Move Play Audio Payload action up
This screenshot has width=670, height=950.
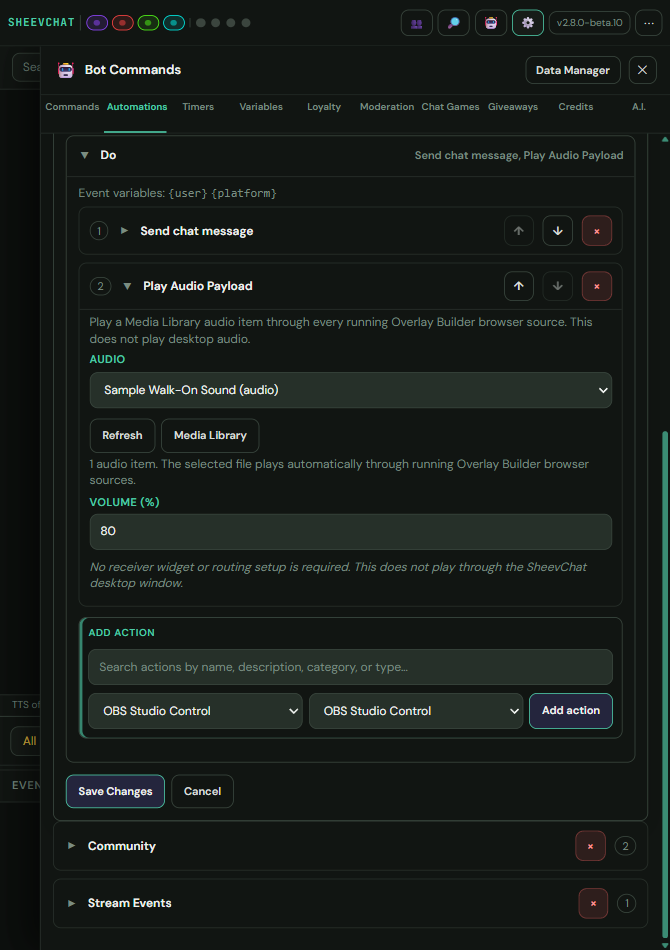(519, 286)
